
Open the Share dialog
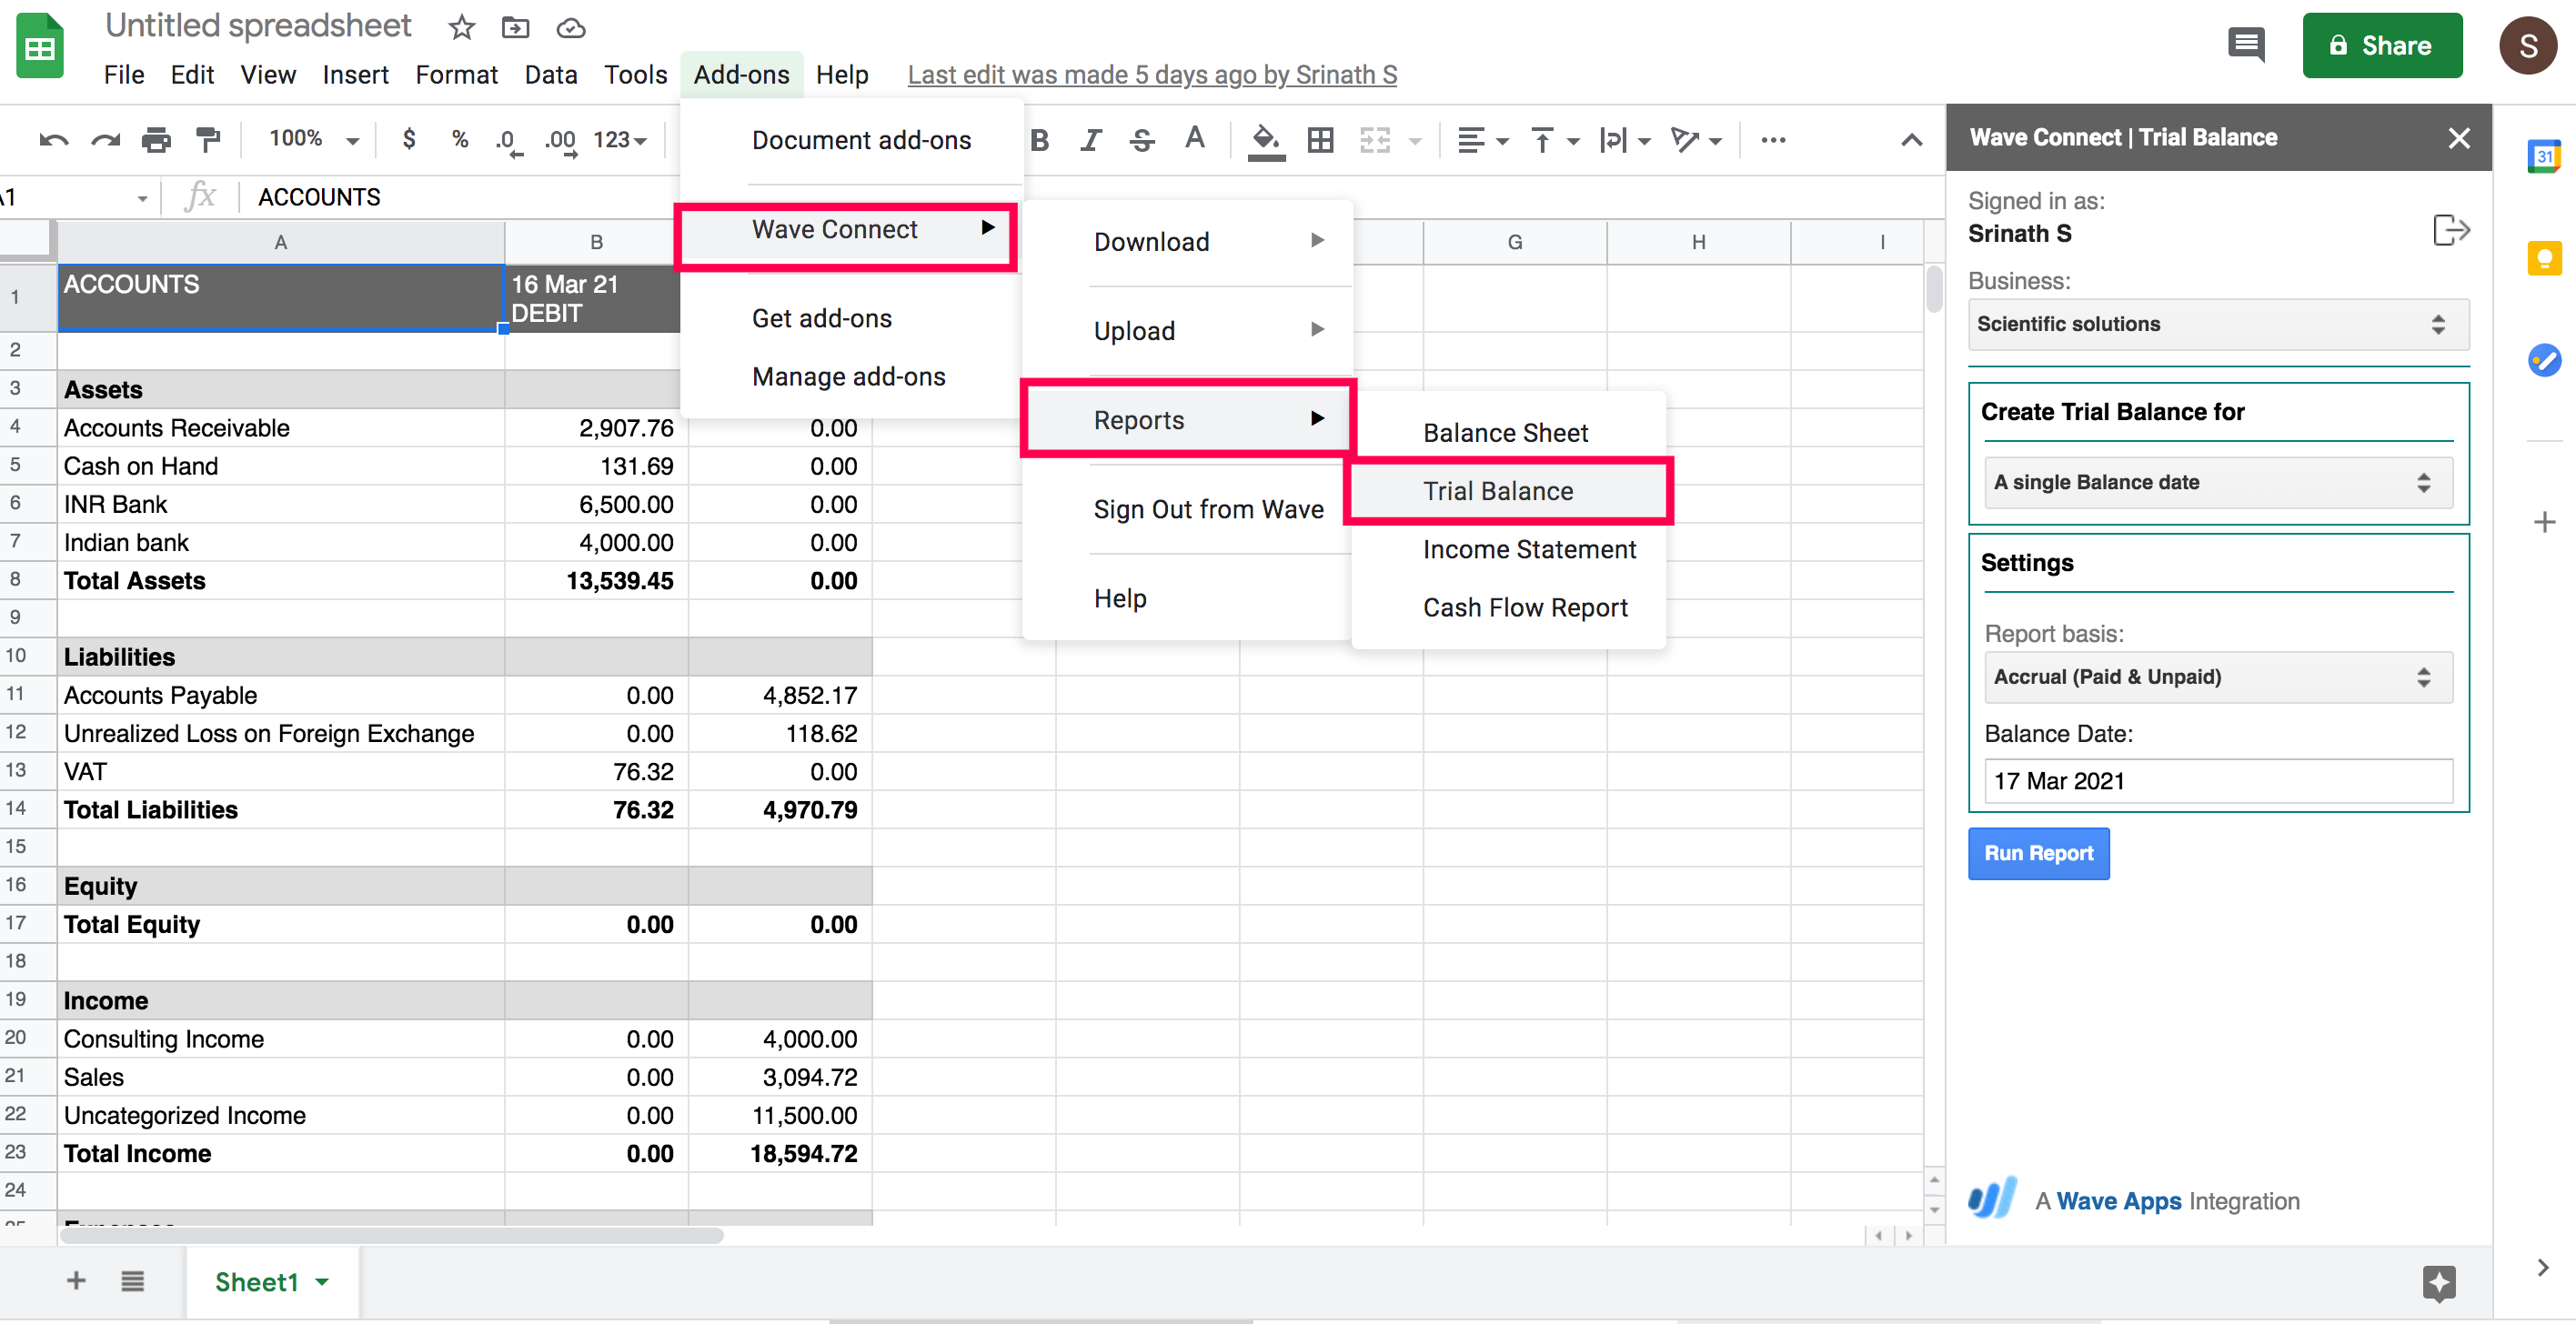pyautogui.click(x=2382, y=45)
